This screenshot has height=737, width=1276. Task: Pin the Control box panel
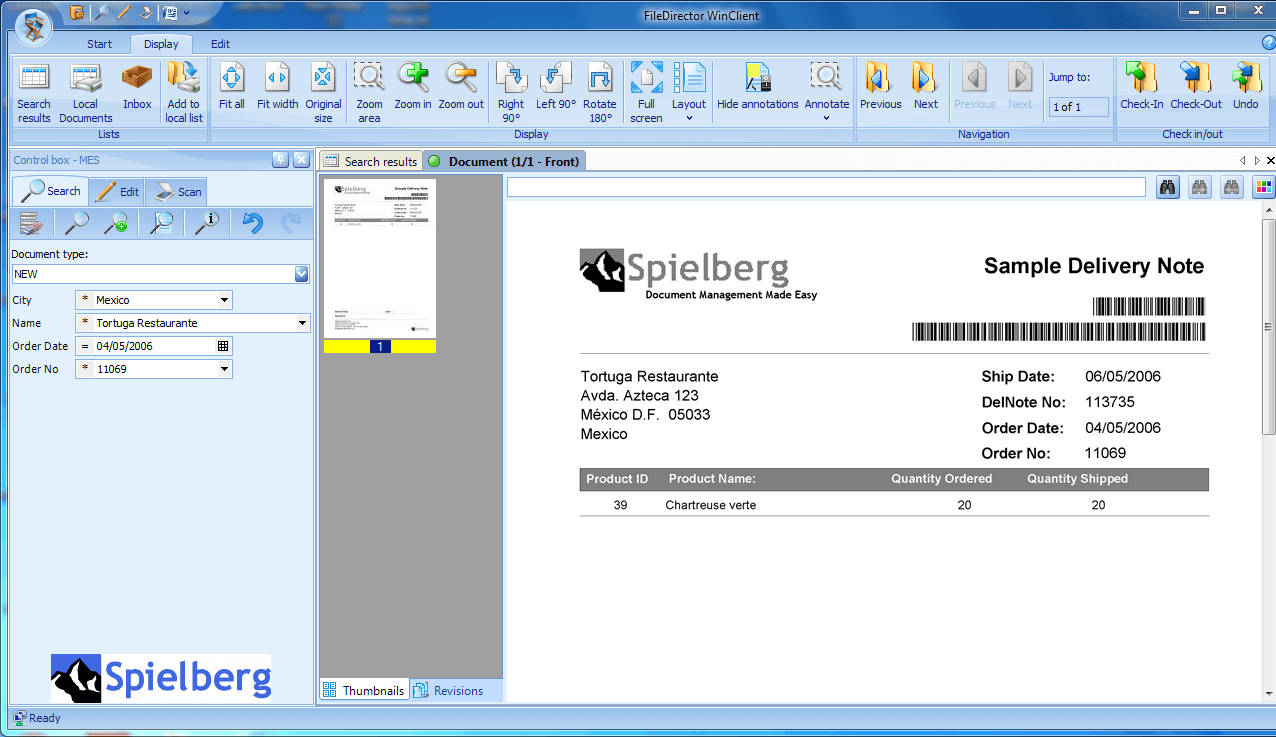[281, 160]
